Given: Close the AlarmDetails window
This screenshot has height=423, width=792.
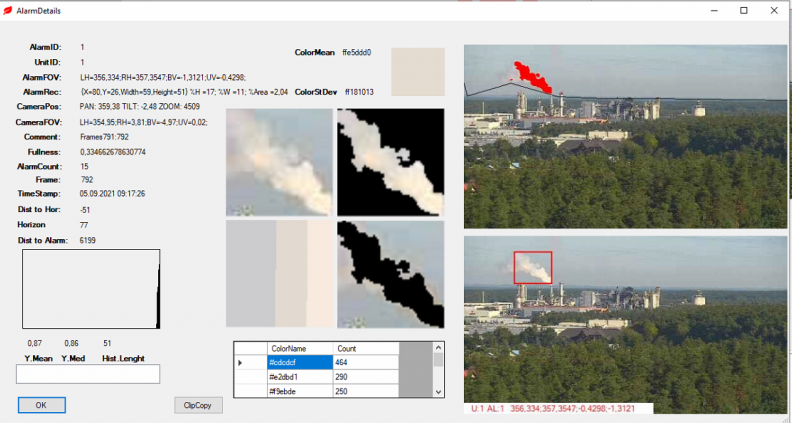Looking at the screenshot, I should pyautogui.click(x=774, y=11).
